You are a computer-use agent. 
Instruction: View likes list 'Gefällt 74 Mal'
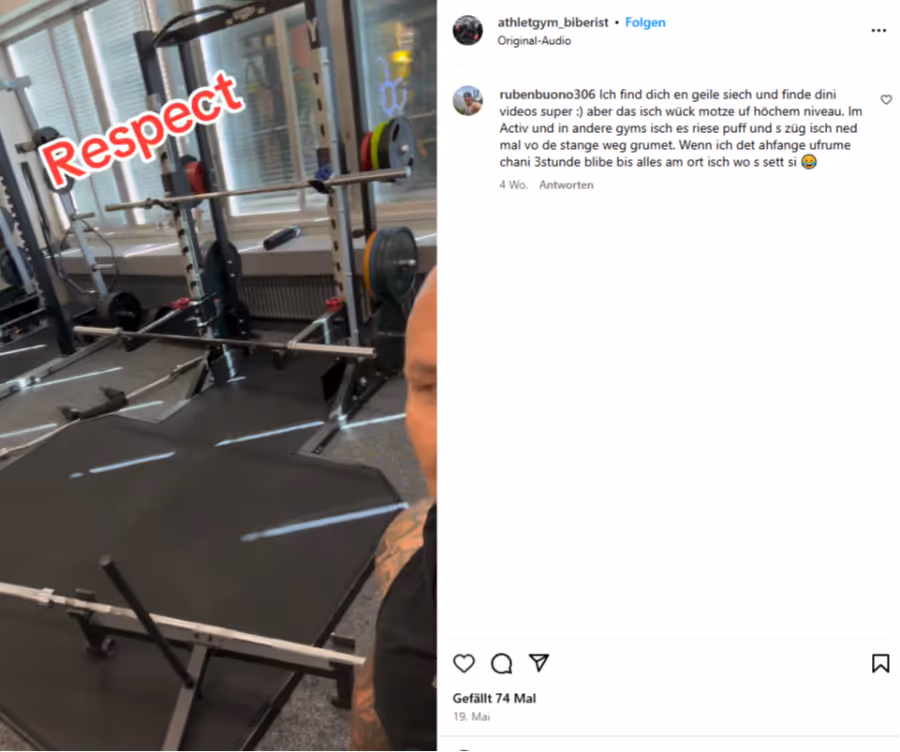click(x=494, y=699)
